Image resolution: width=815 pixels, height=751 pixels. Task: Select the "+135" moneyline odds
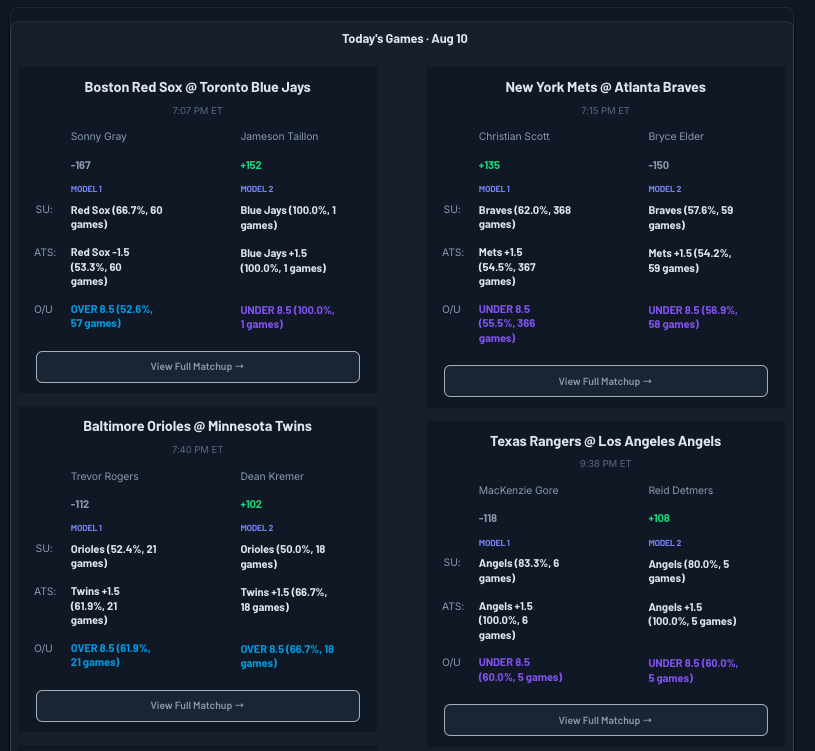point(489,165)
